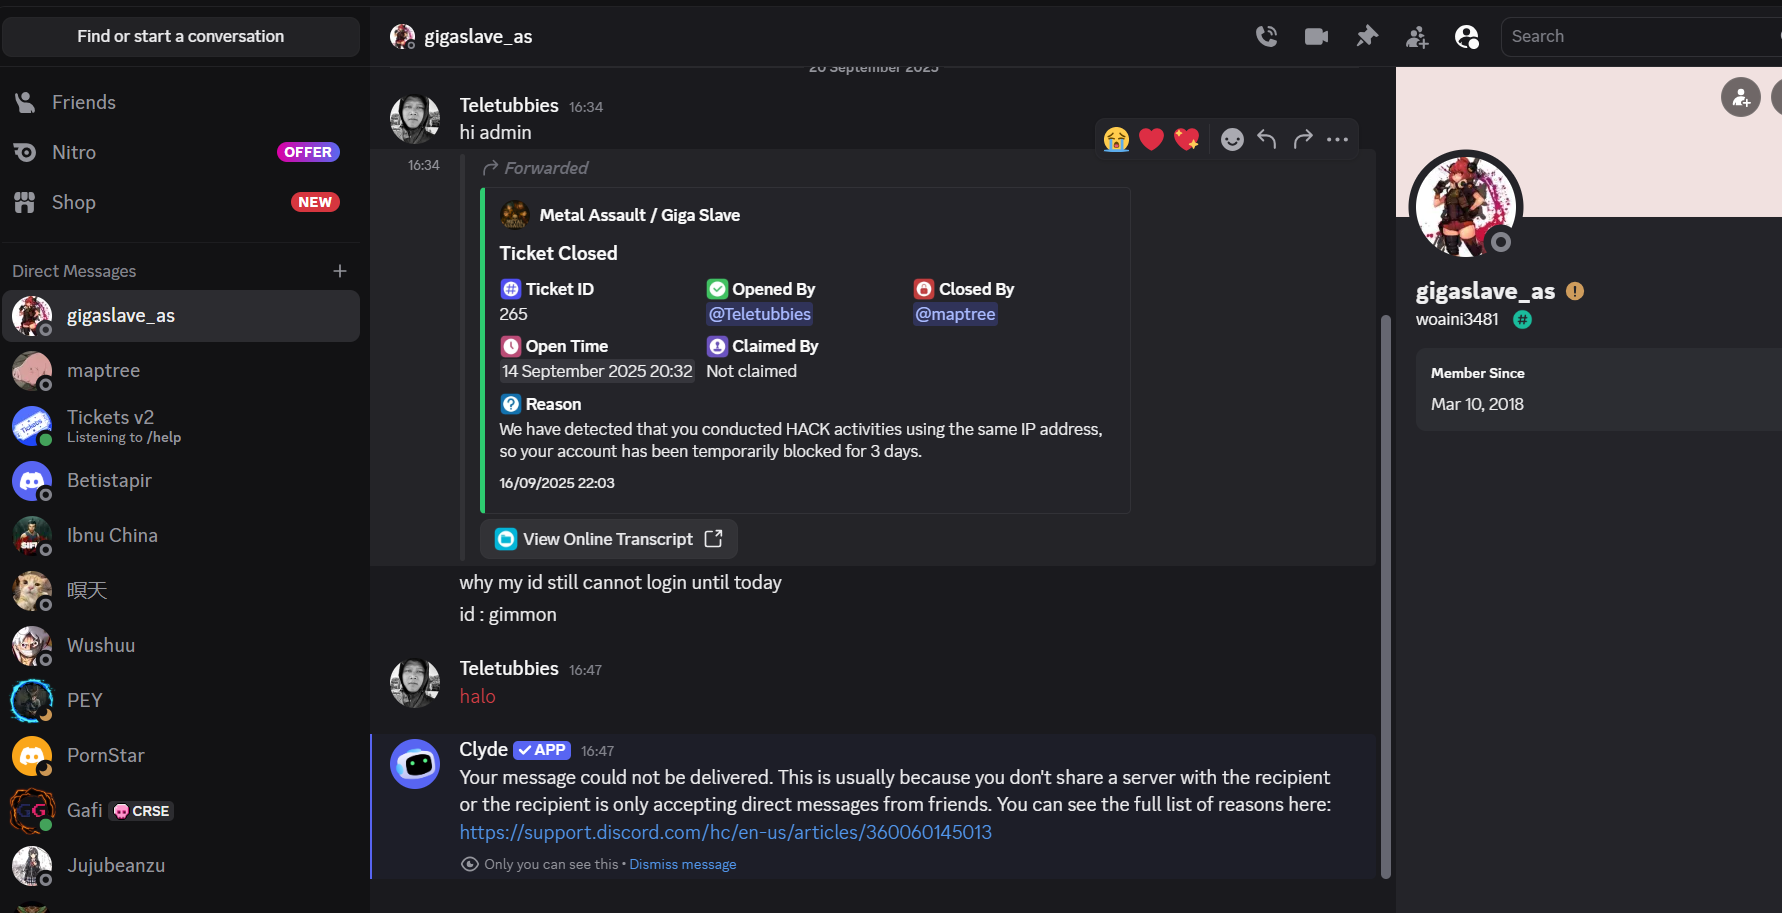Open pinned messages

click(1366, 37)
